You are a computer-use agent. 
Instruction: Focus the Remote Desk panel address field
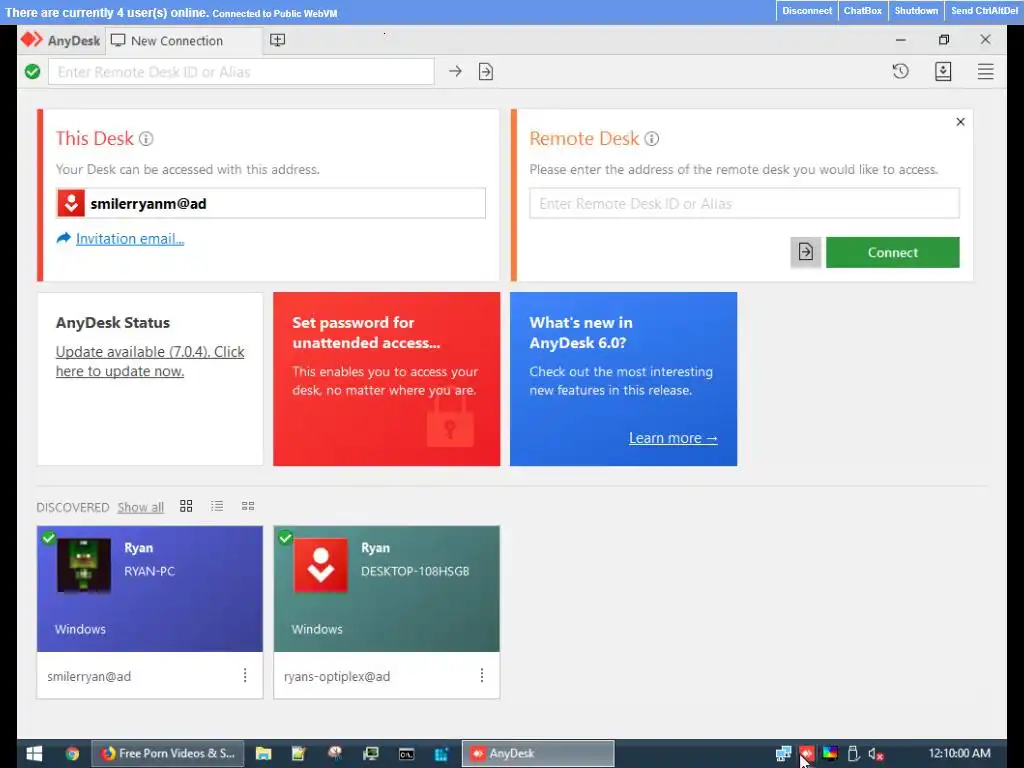[x=744, y=203]
